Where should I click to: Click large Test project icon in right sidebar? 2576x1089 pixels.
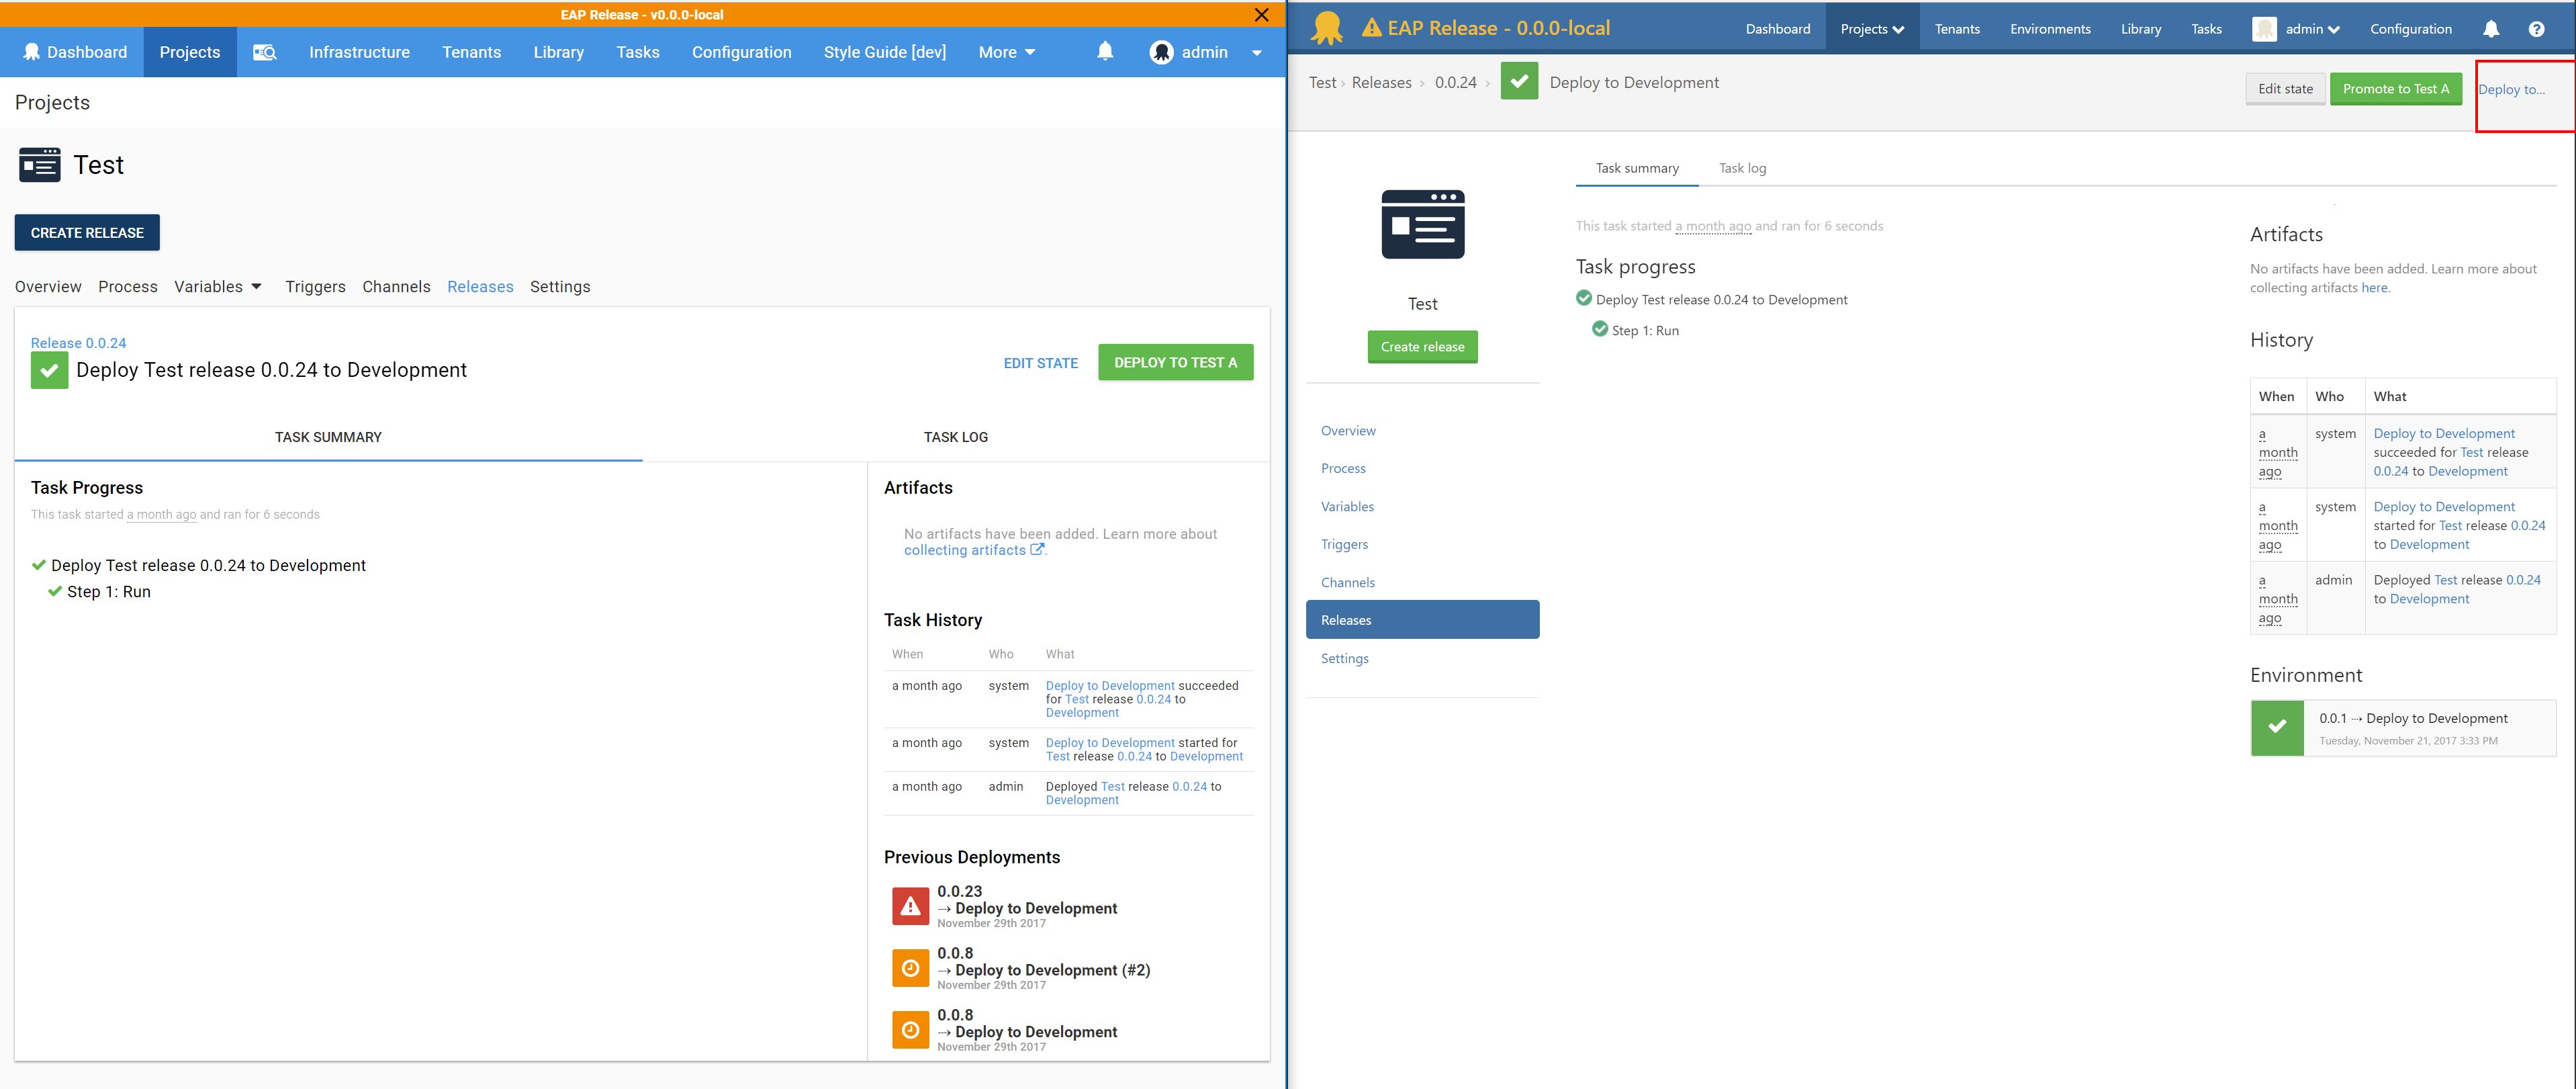tap(1422, 225)
